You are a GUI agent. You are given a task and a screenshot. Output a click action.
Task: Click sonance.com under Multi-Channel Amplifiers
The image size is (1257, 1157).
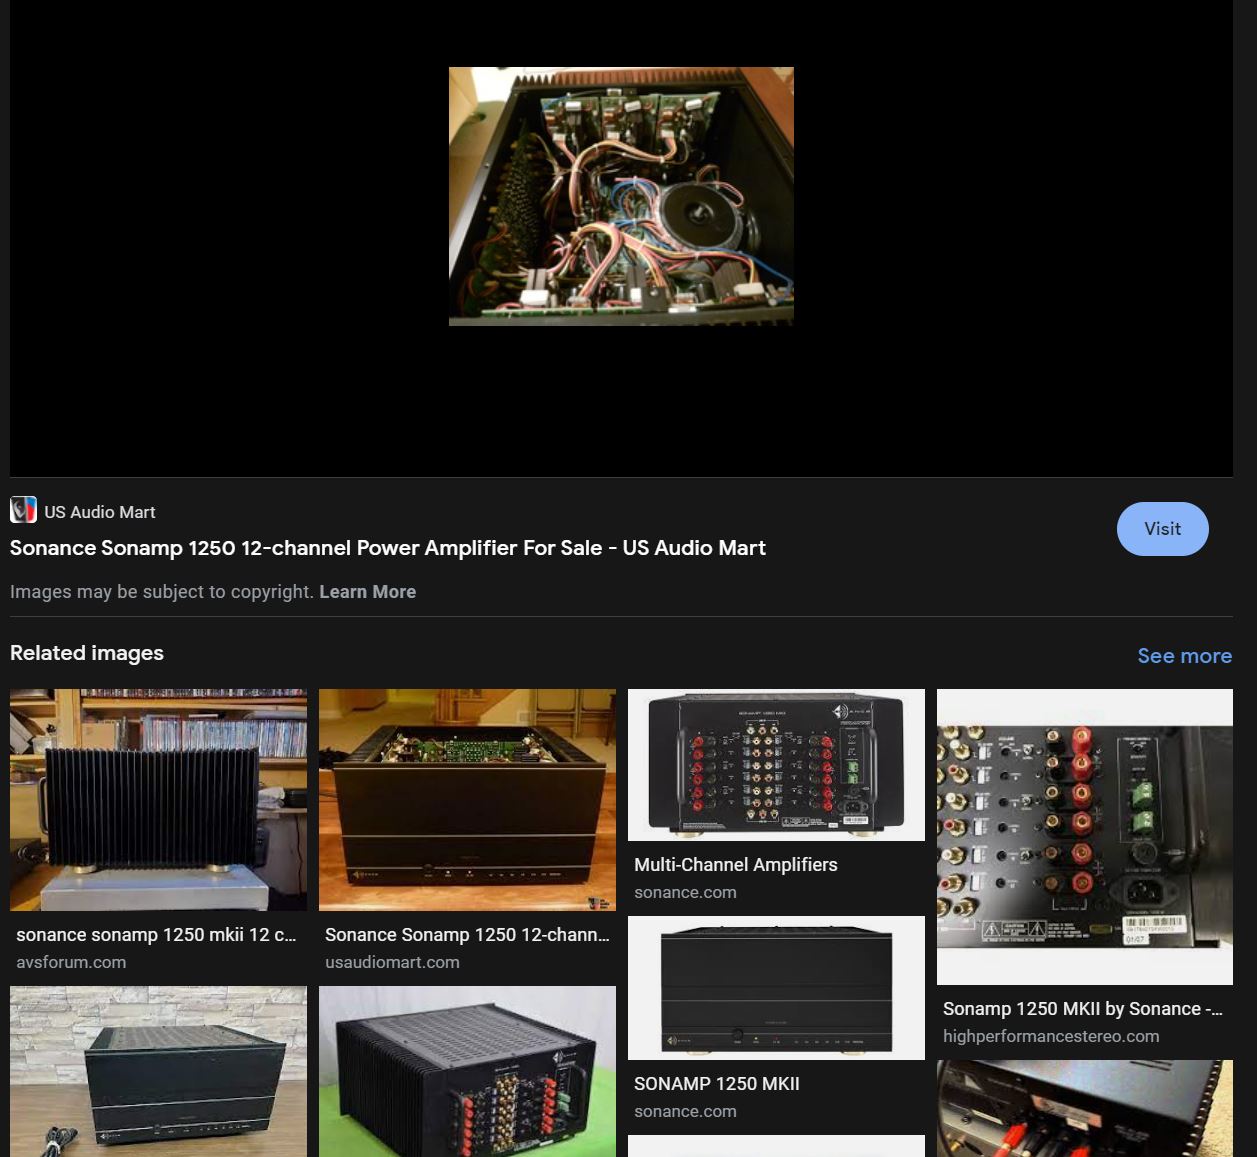685,892
